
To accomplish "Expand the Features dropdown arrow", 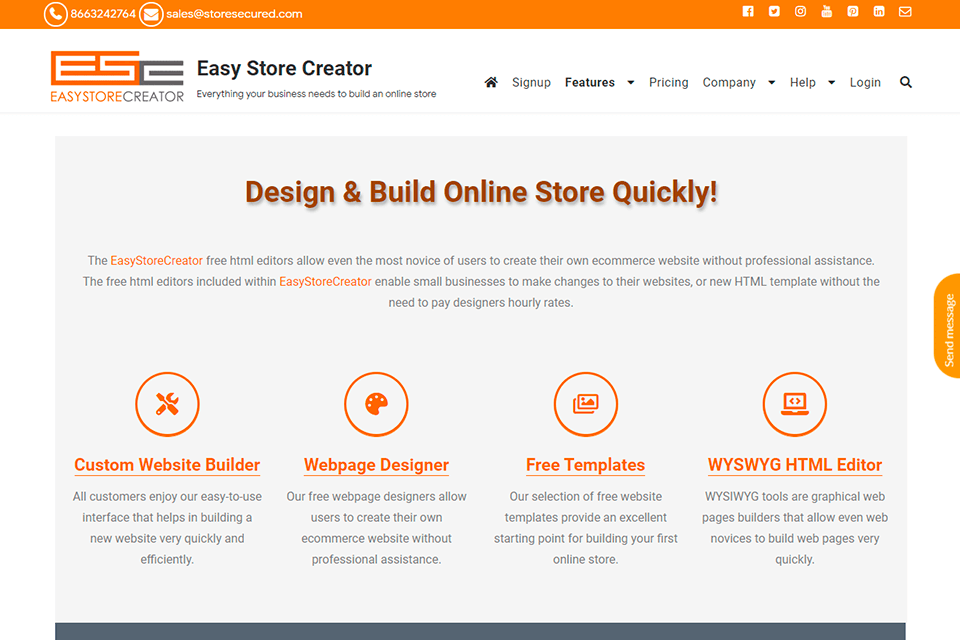I will (631, 83).
